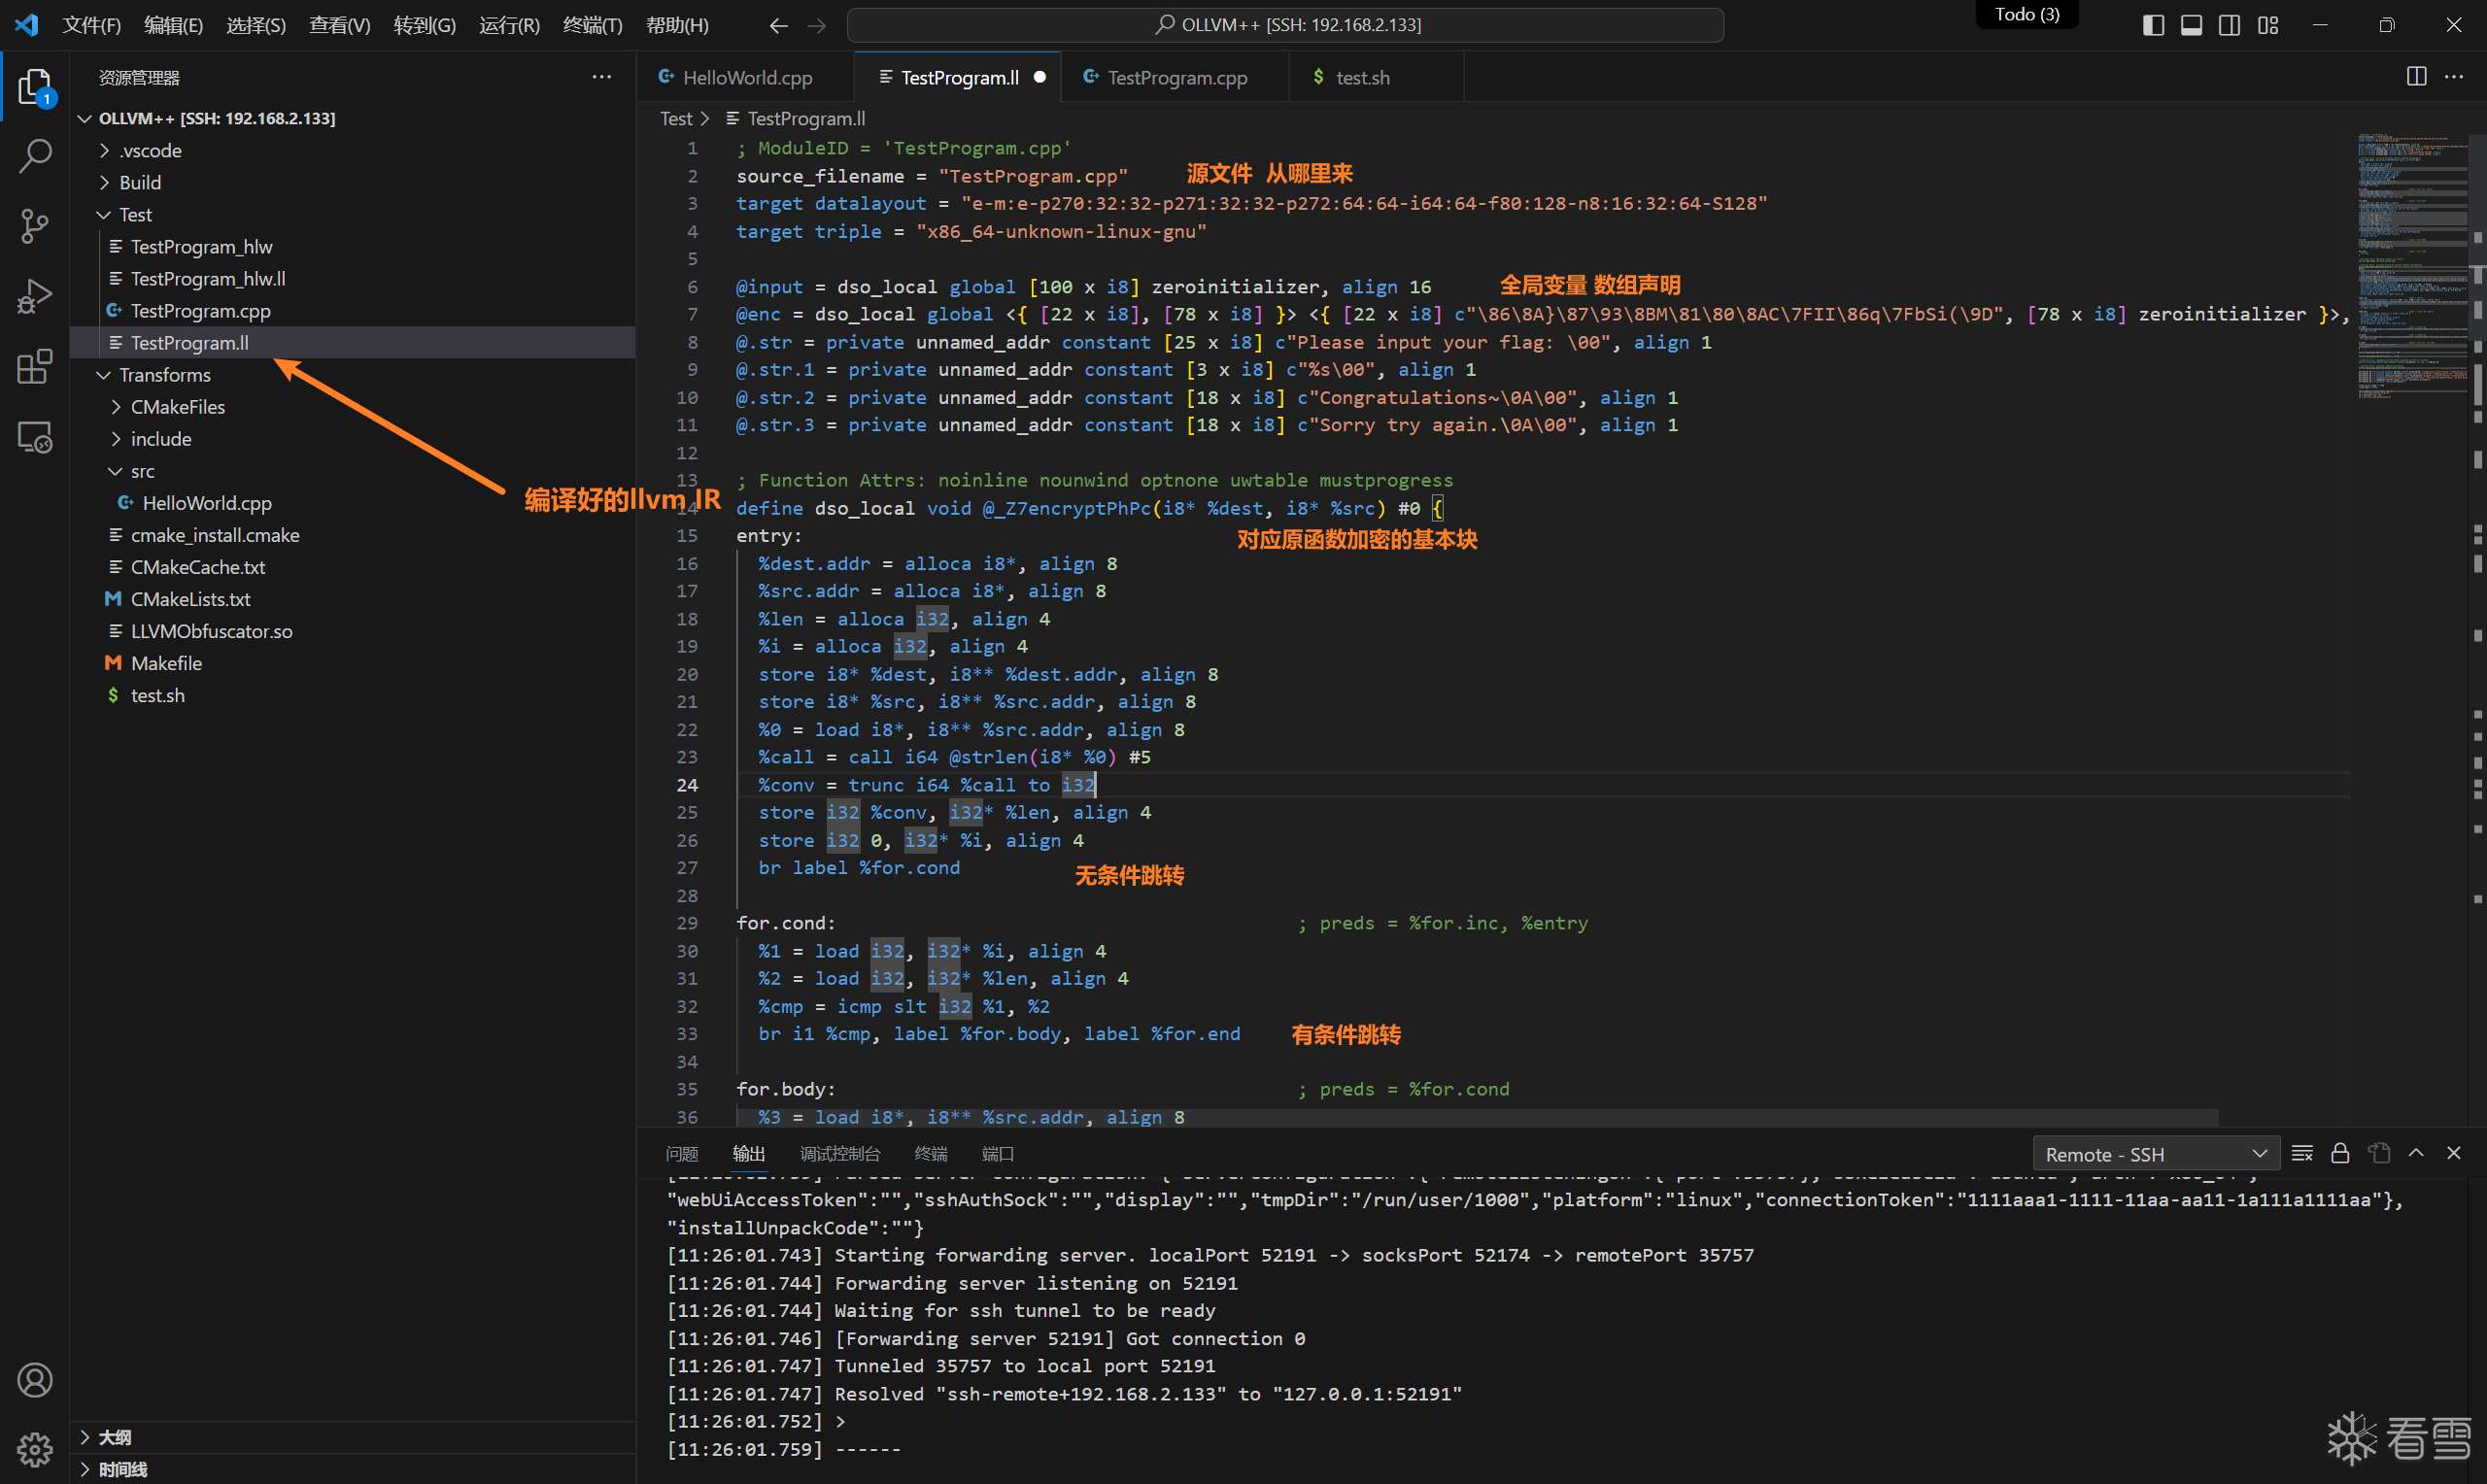Open the Remote Explorer view
Screen dimensions: 2487x1484
pos(35,438)
